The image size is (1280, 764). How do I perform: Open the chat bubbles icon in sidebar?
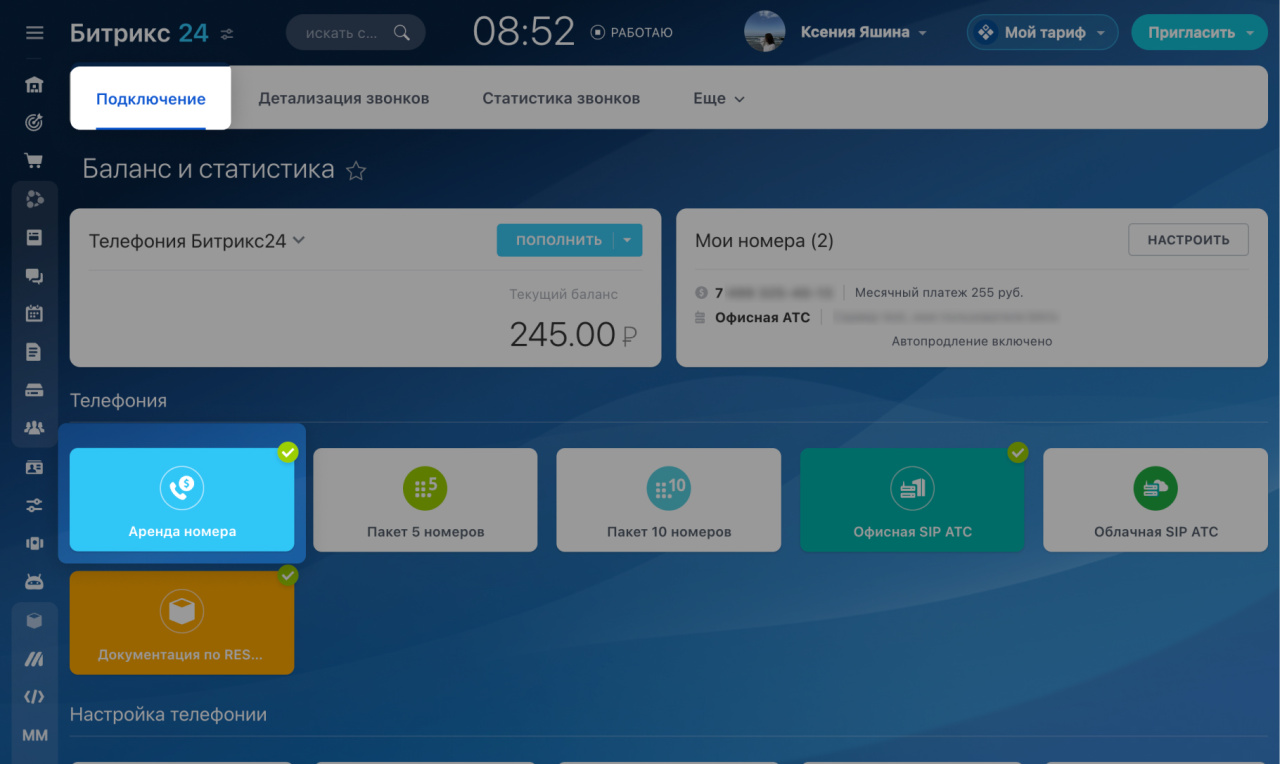point(35,276)
